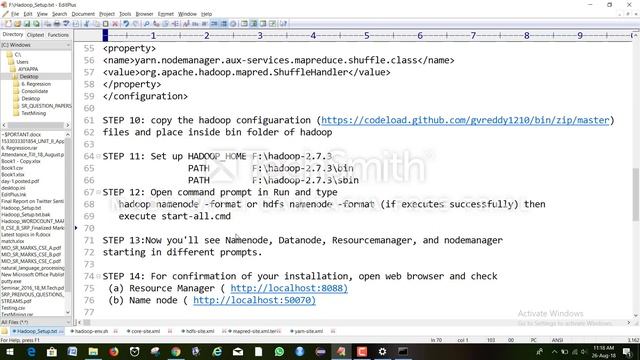Open the Emmet menu
640x360 pixels.
click(x=165, y=14)
